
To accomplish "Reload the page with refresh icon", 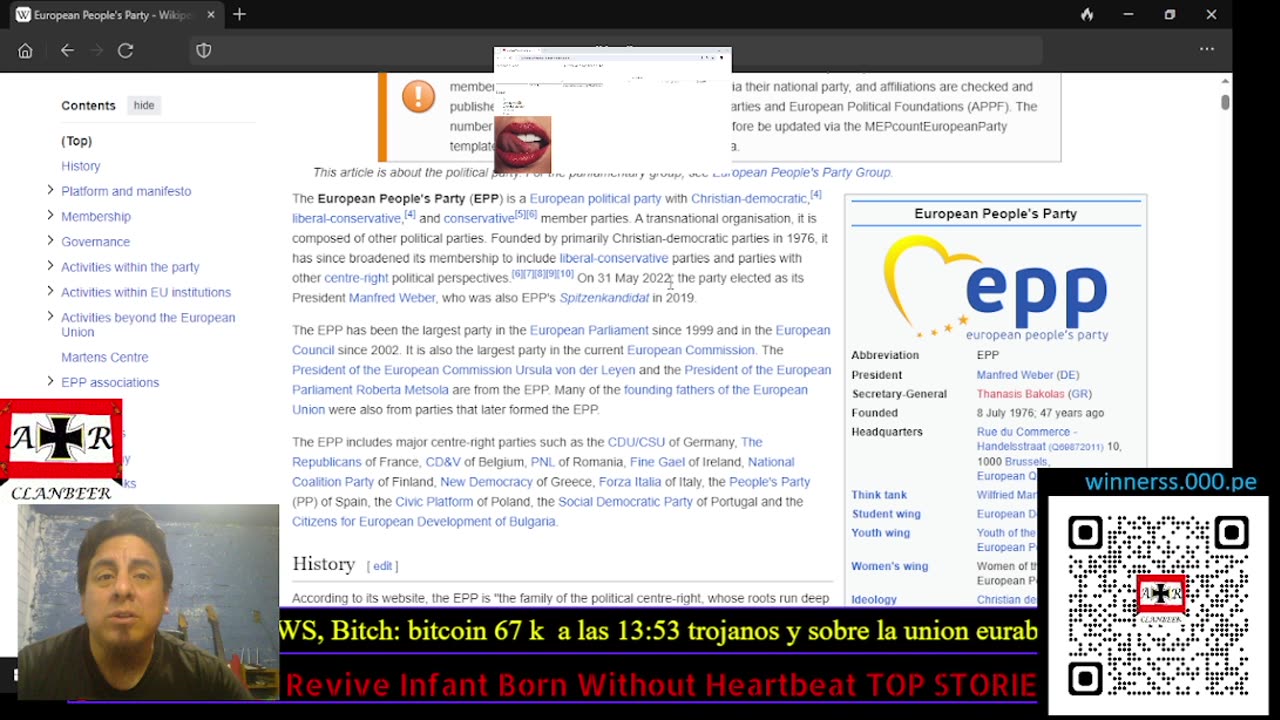I will (x=125, y=50).
